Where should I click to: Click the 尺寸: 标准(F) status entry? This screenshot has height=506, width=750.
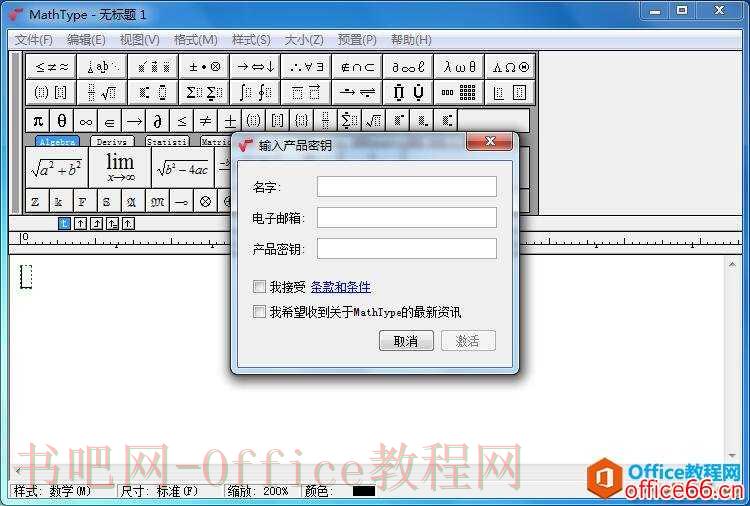click(x=159, y=491)
